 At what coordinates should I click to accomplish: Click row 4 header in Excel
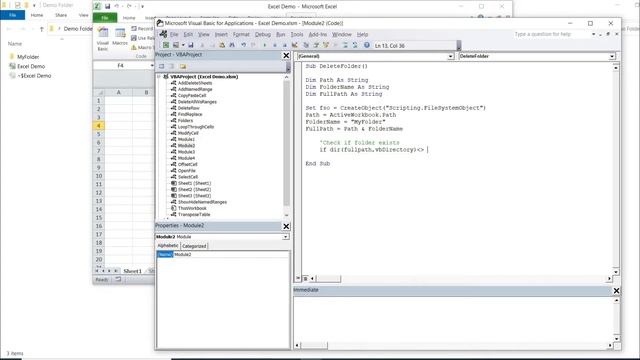coord(99,126)
